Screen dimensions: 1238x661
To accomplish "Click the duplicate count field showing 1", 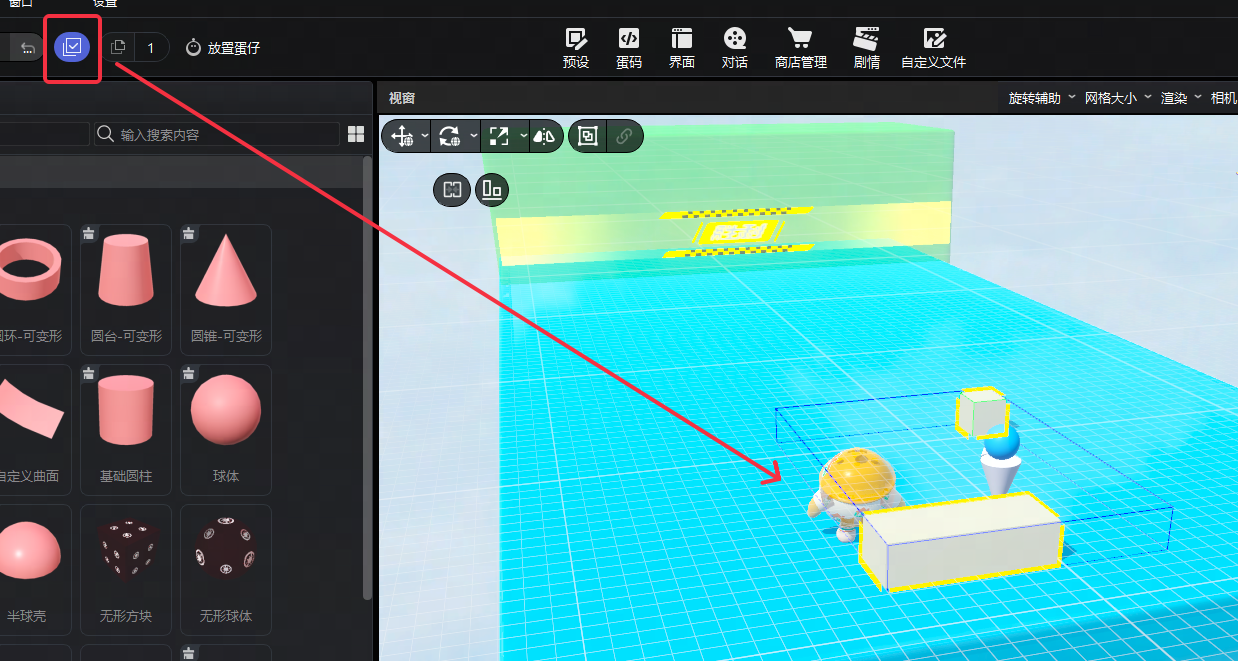I will click(x=151, y=47).
